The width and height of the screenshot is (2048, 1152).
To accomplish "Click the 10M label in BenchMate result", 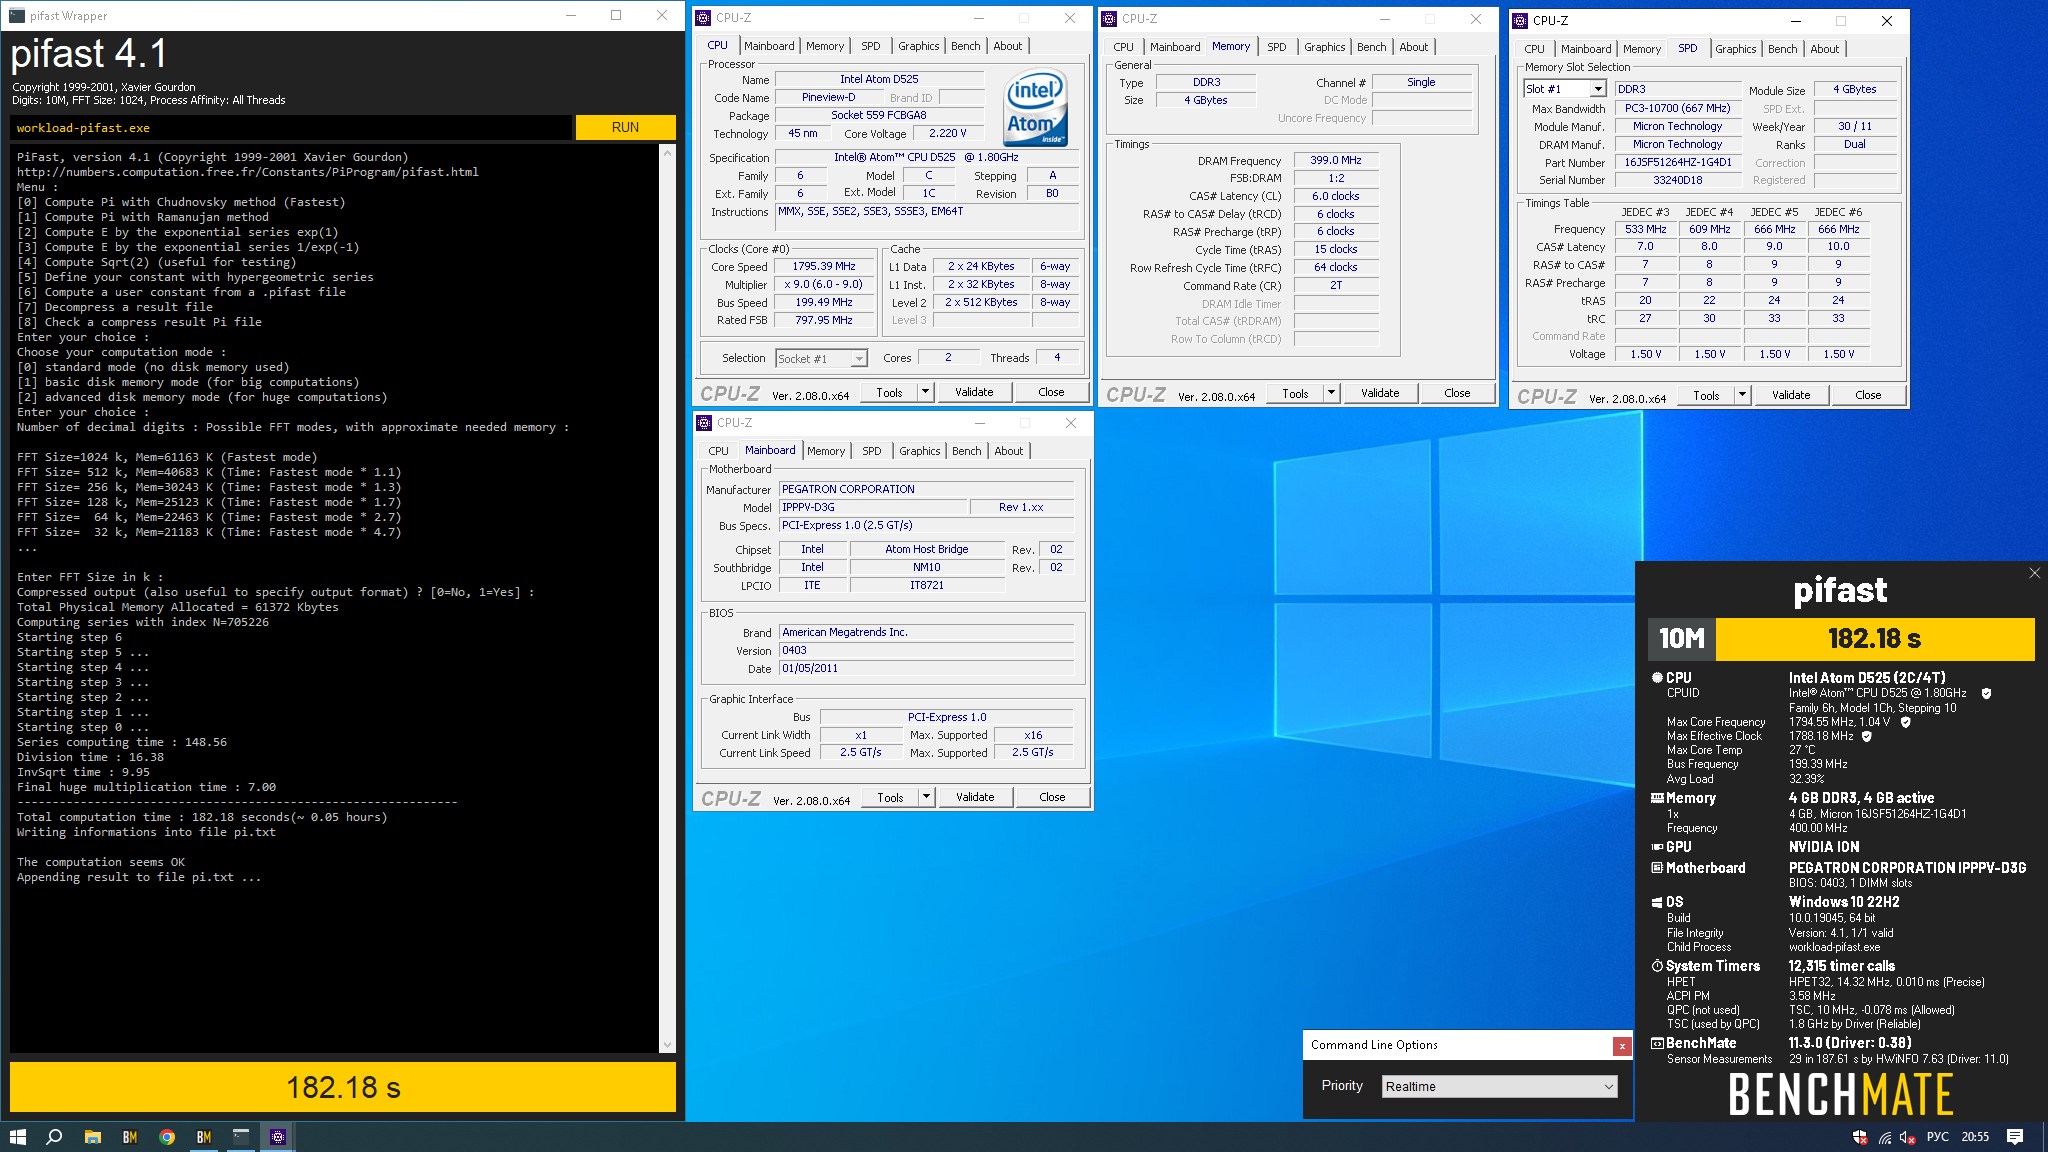I will (1682, 639).
